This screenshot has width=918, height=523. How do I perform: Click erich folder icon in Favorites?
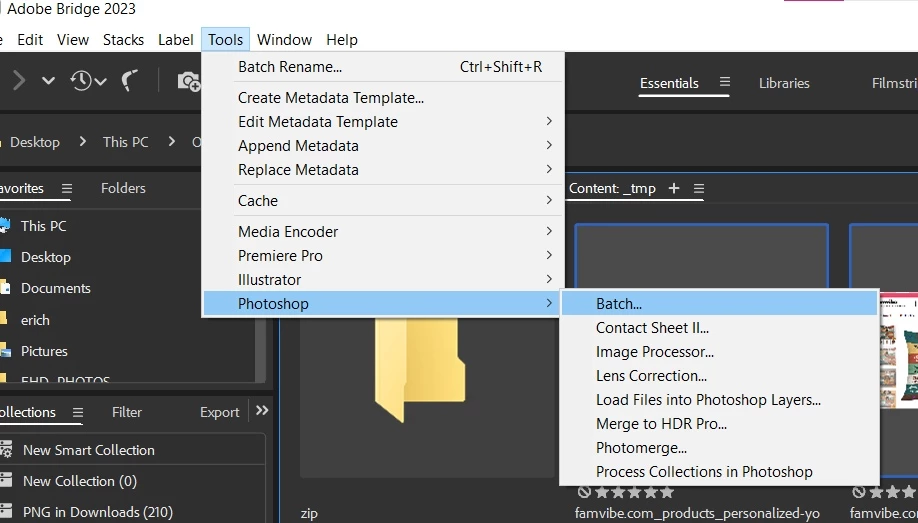click(x=4, y=319)
